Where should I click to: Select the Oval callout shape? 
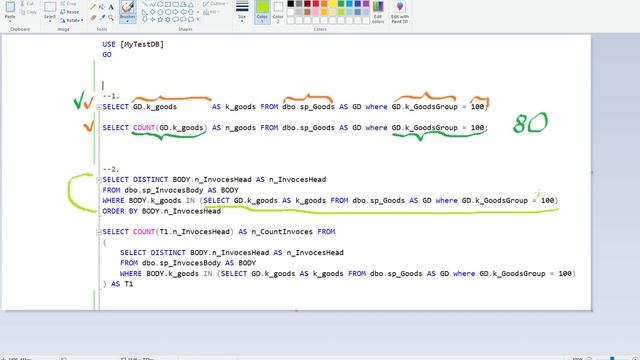pos(183,19)
